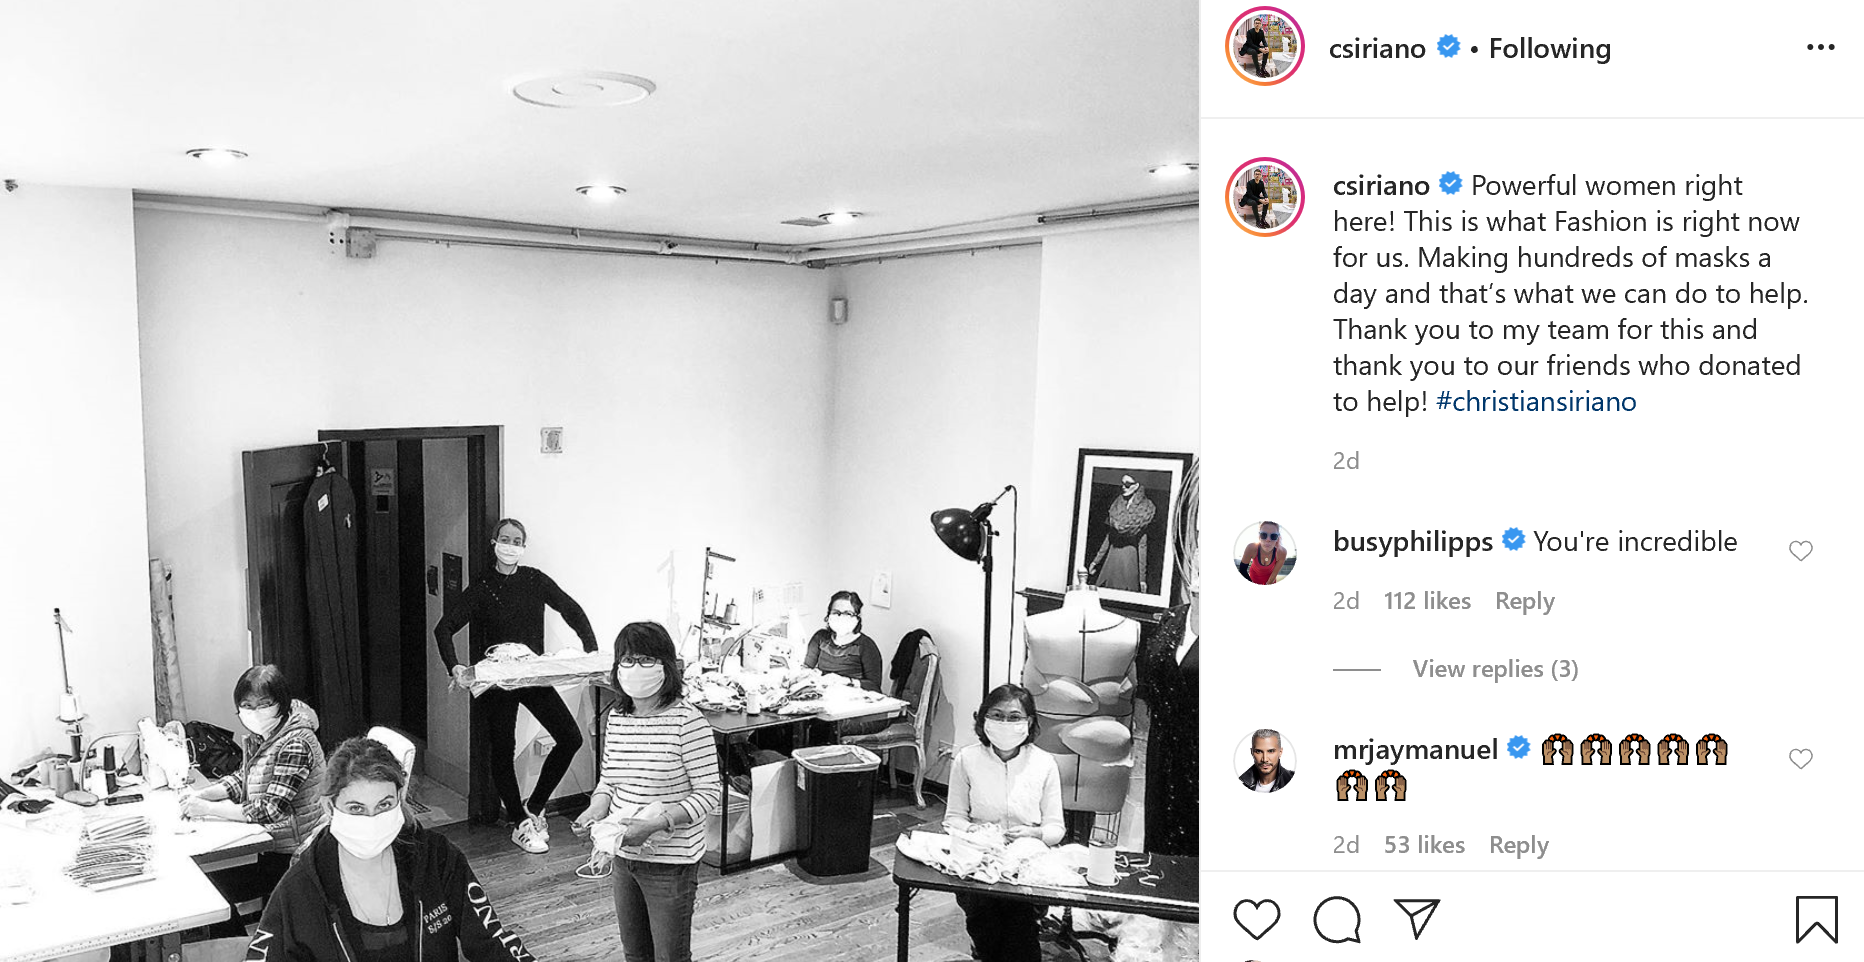Open #christiansiriano hashtag link
This screenshot has width=1864, height=962.
[1536, 401]
